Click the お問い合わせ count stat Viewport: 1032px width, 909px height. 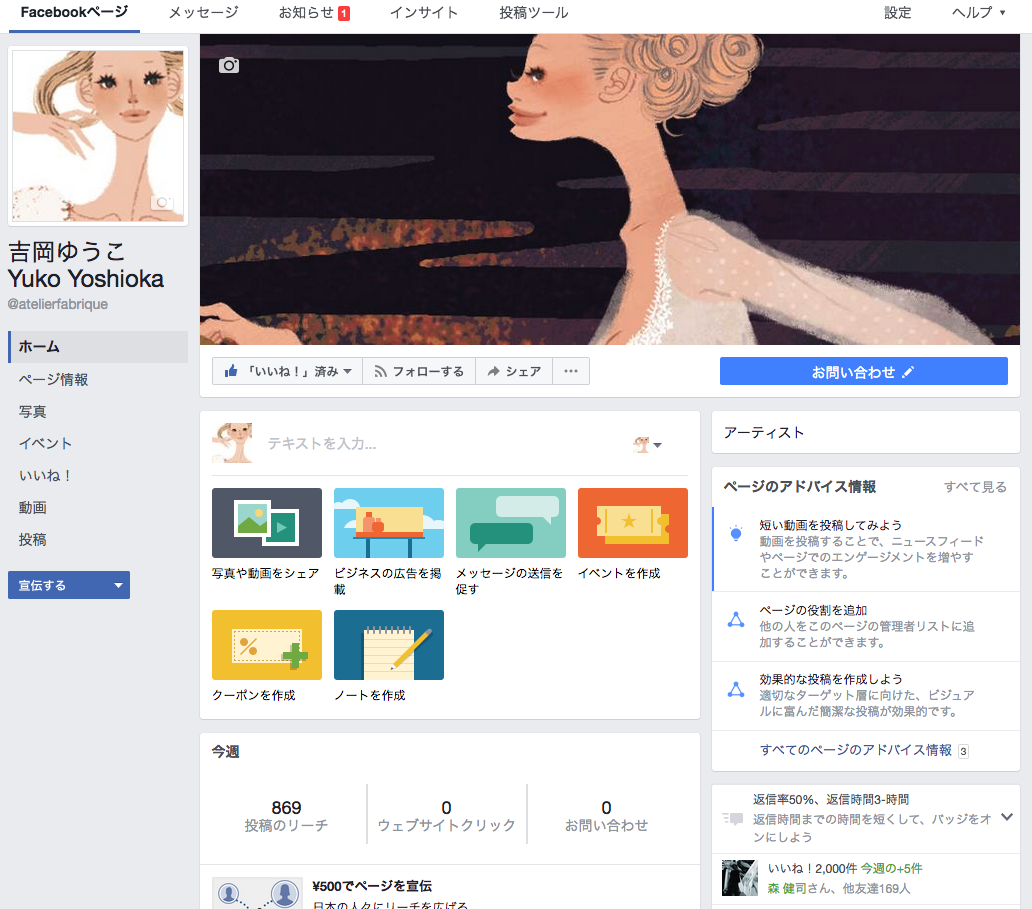click(x=606, y=816)
